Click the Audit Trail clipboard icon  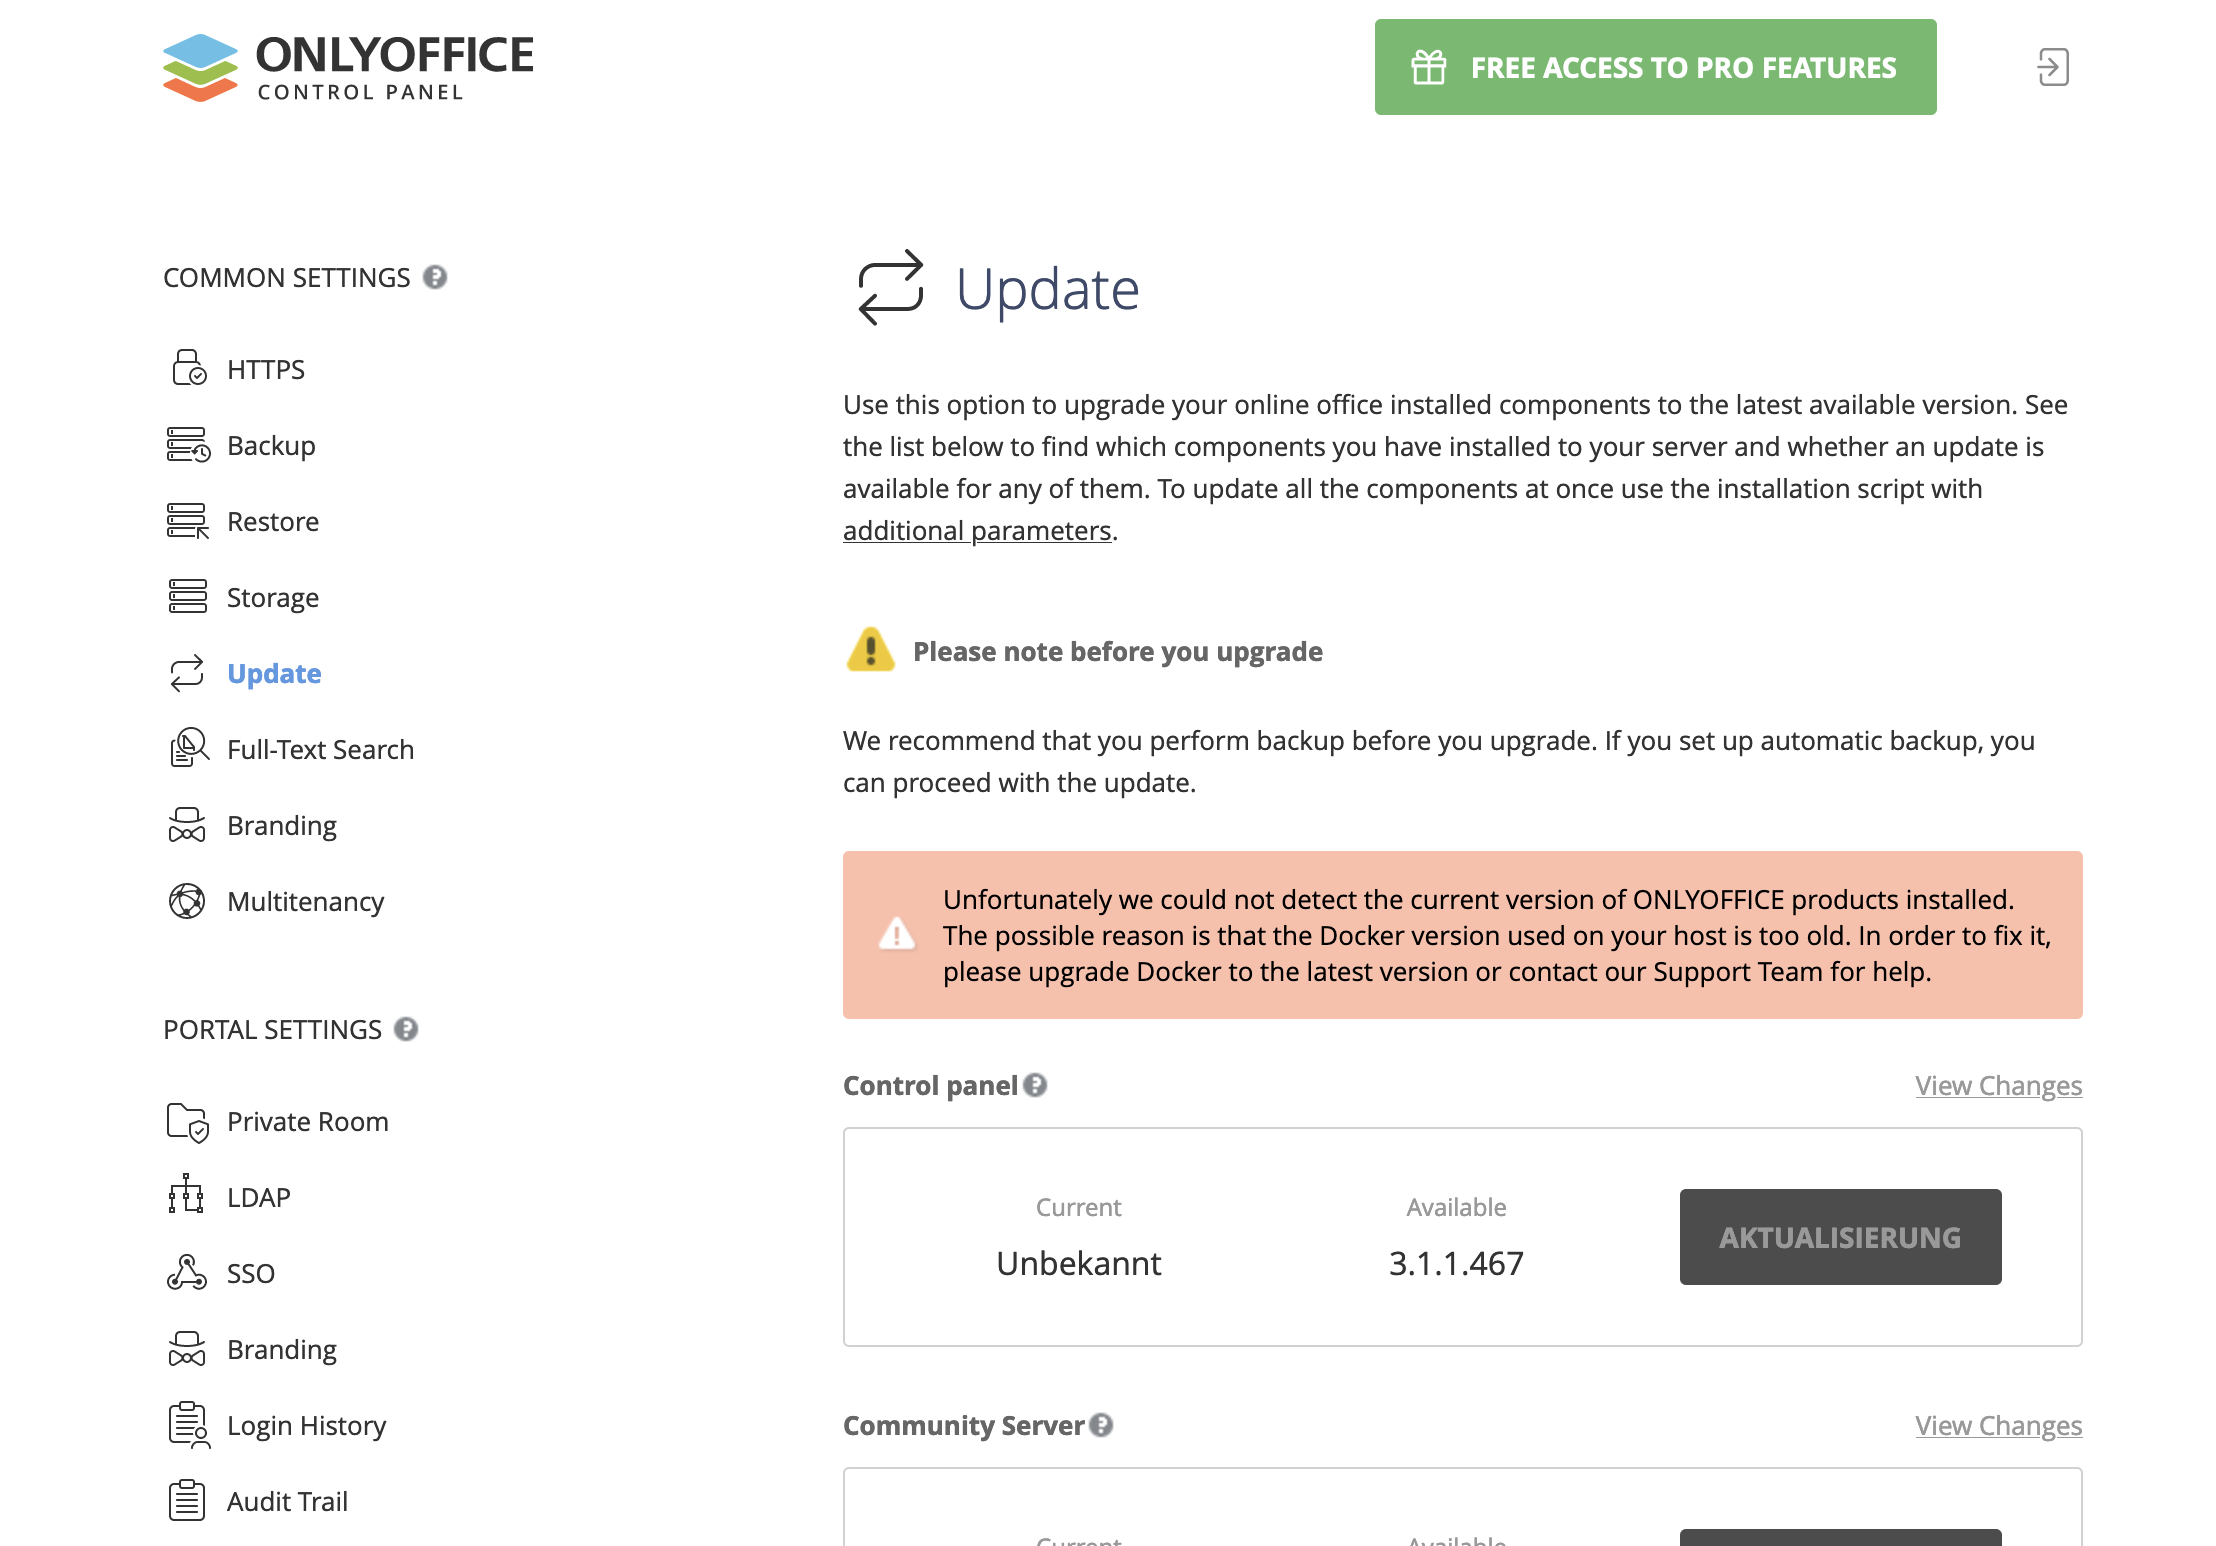[x=187, y=1500]
